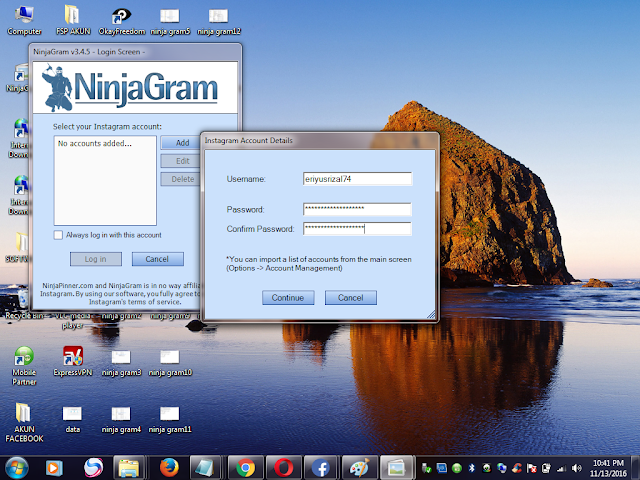Click the accounts list box
Viewport: 640px width, 480px height.
click(x=105, y=180)
